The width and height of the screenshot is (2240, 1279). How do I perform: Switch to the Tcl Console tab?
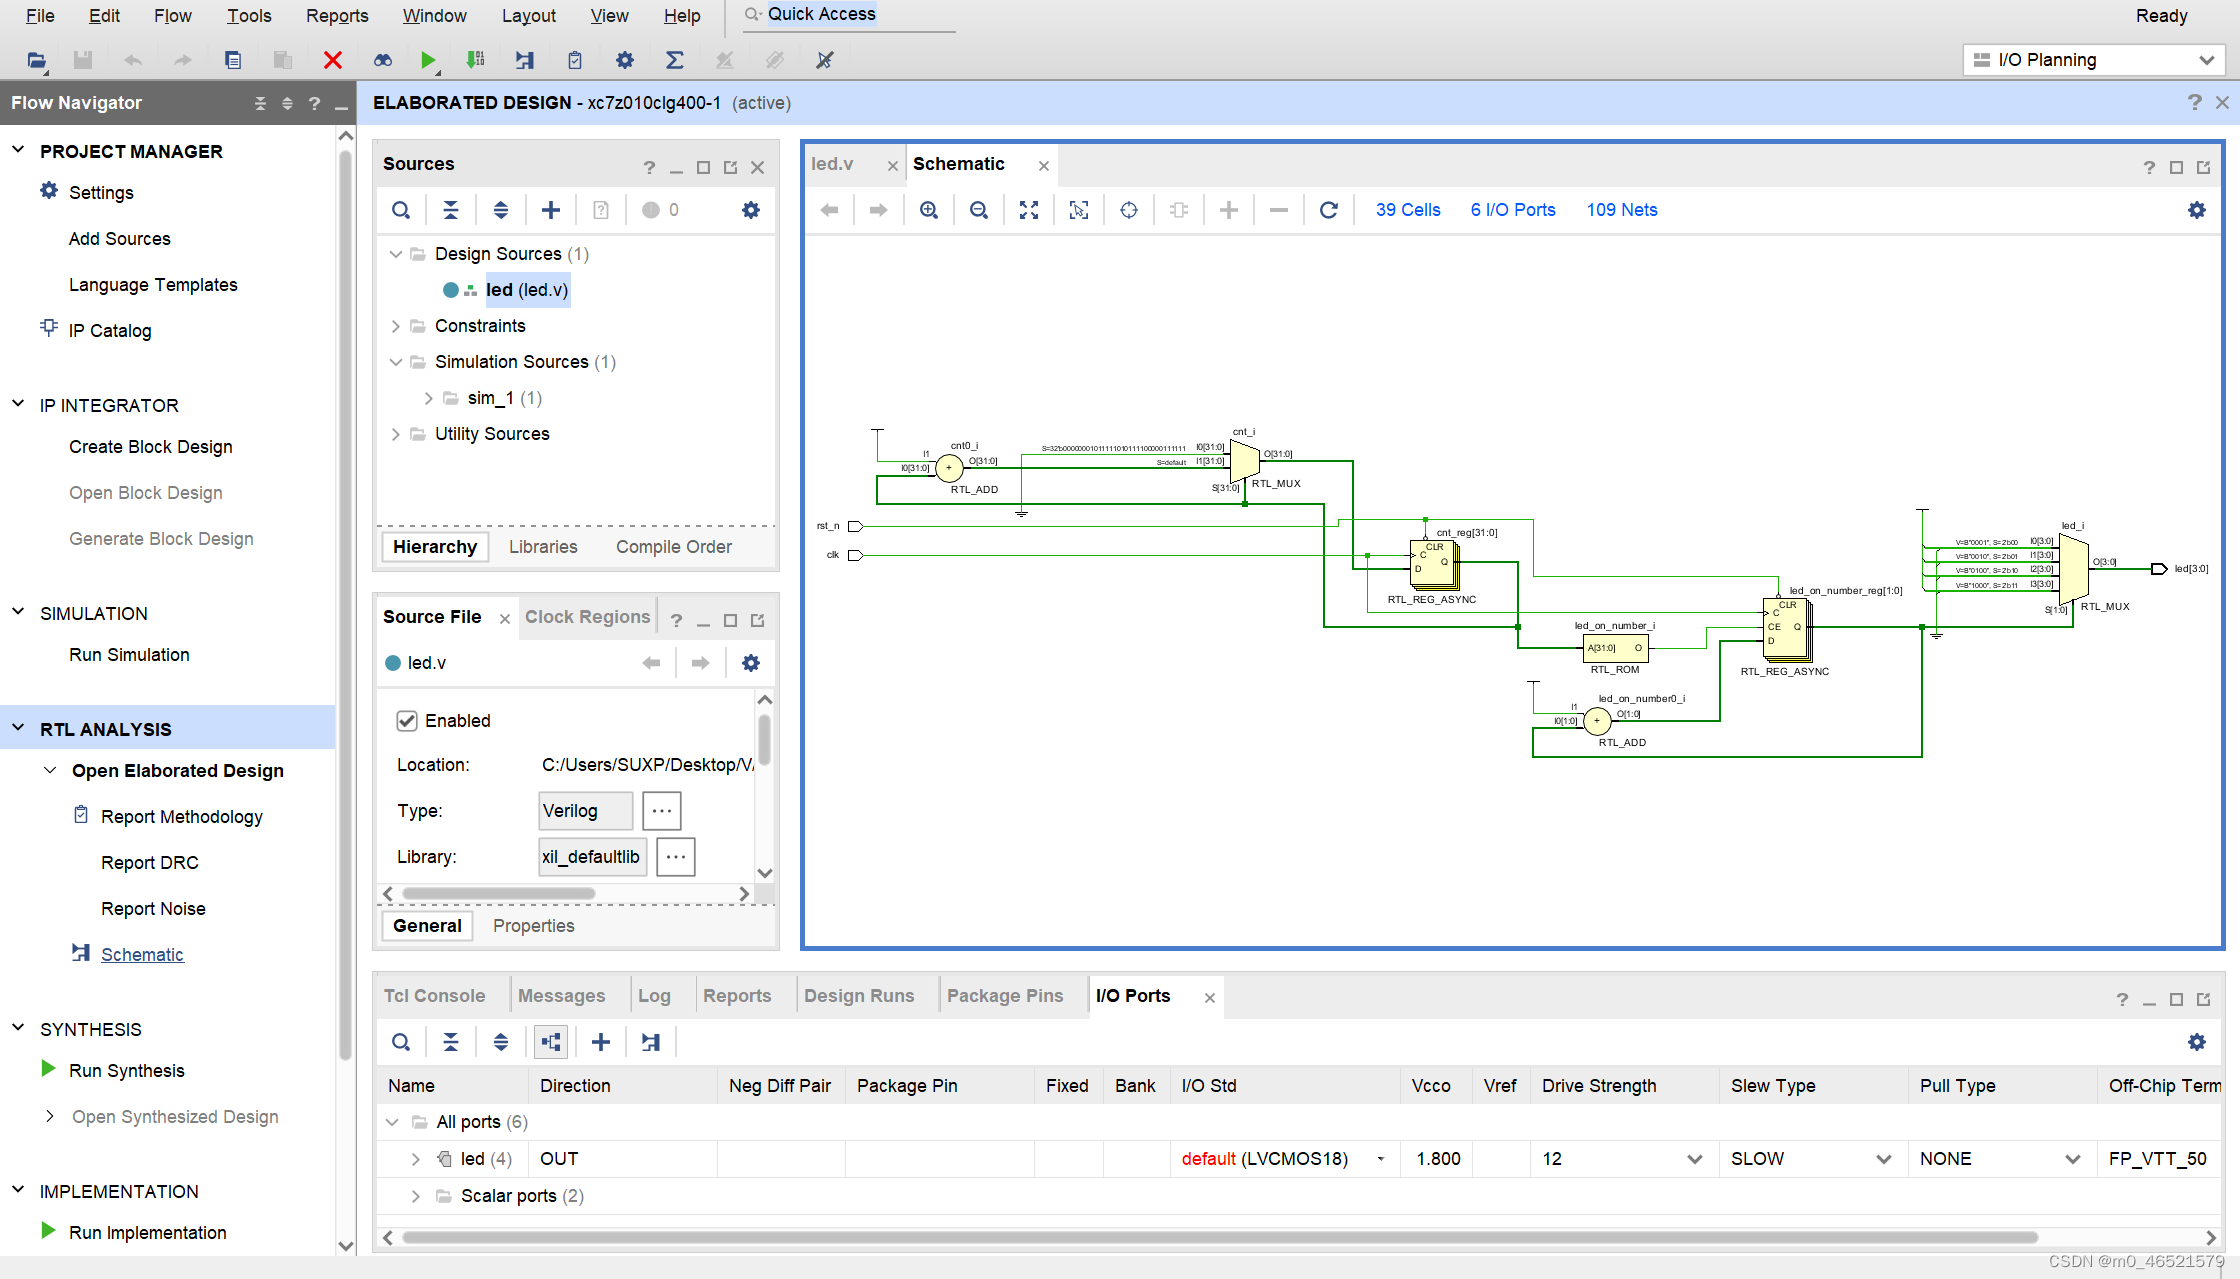coord(434,996)
